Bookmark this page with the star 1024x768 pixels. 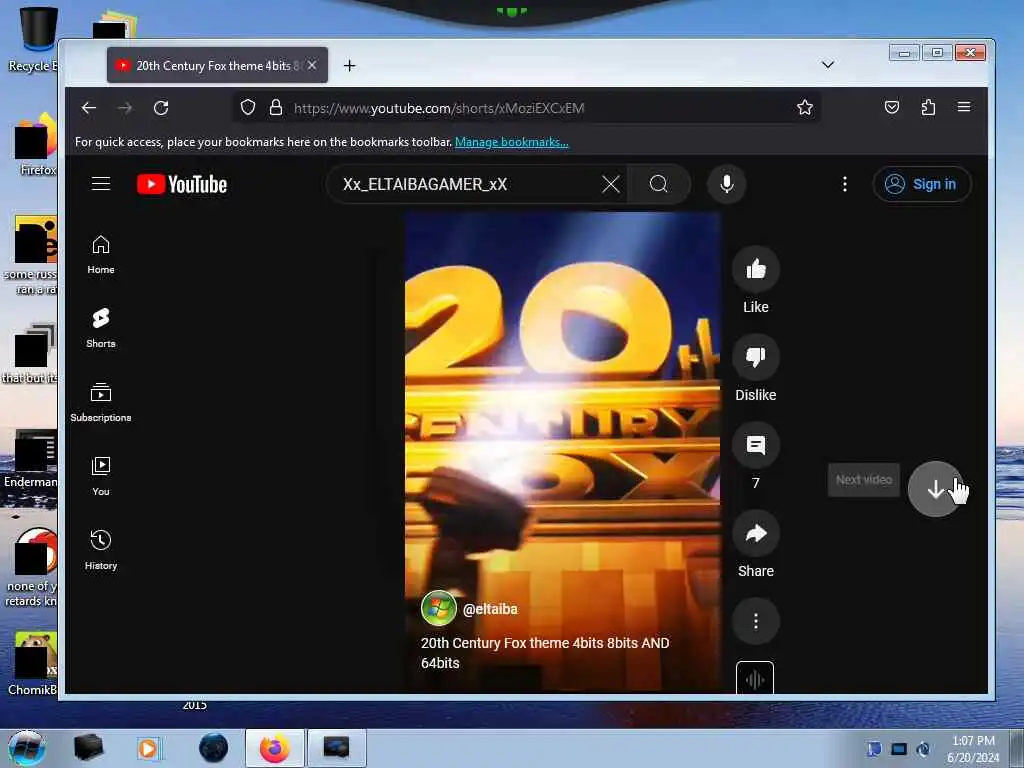click(805, 107)
